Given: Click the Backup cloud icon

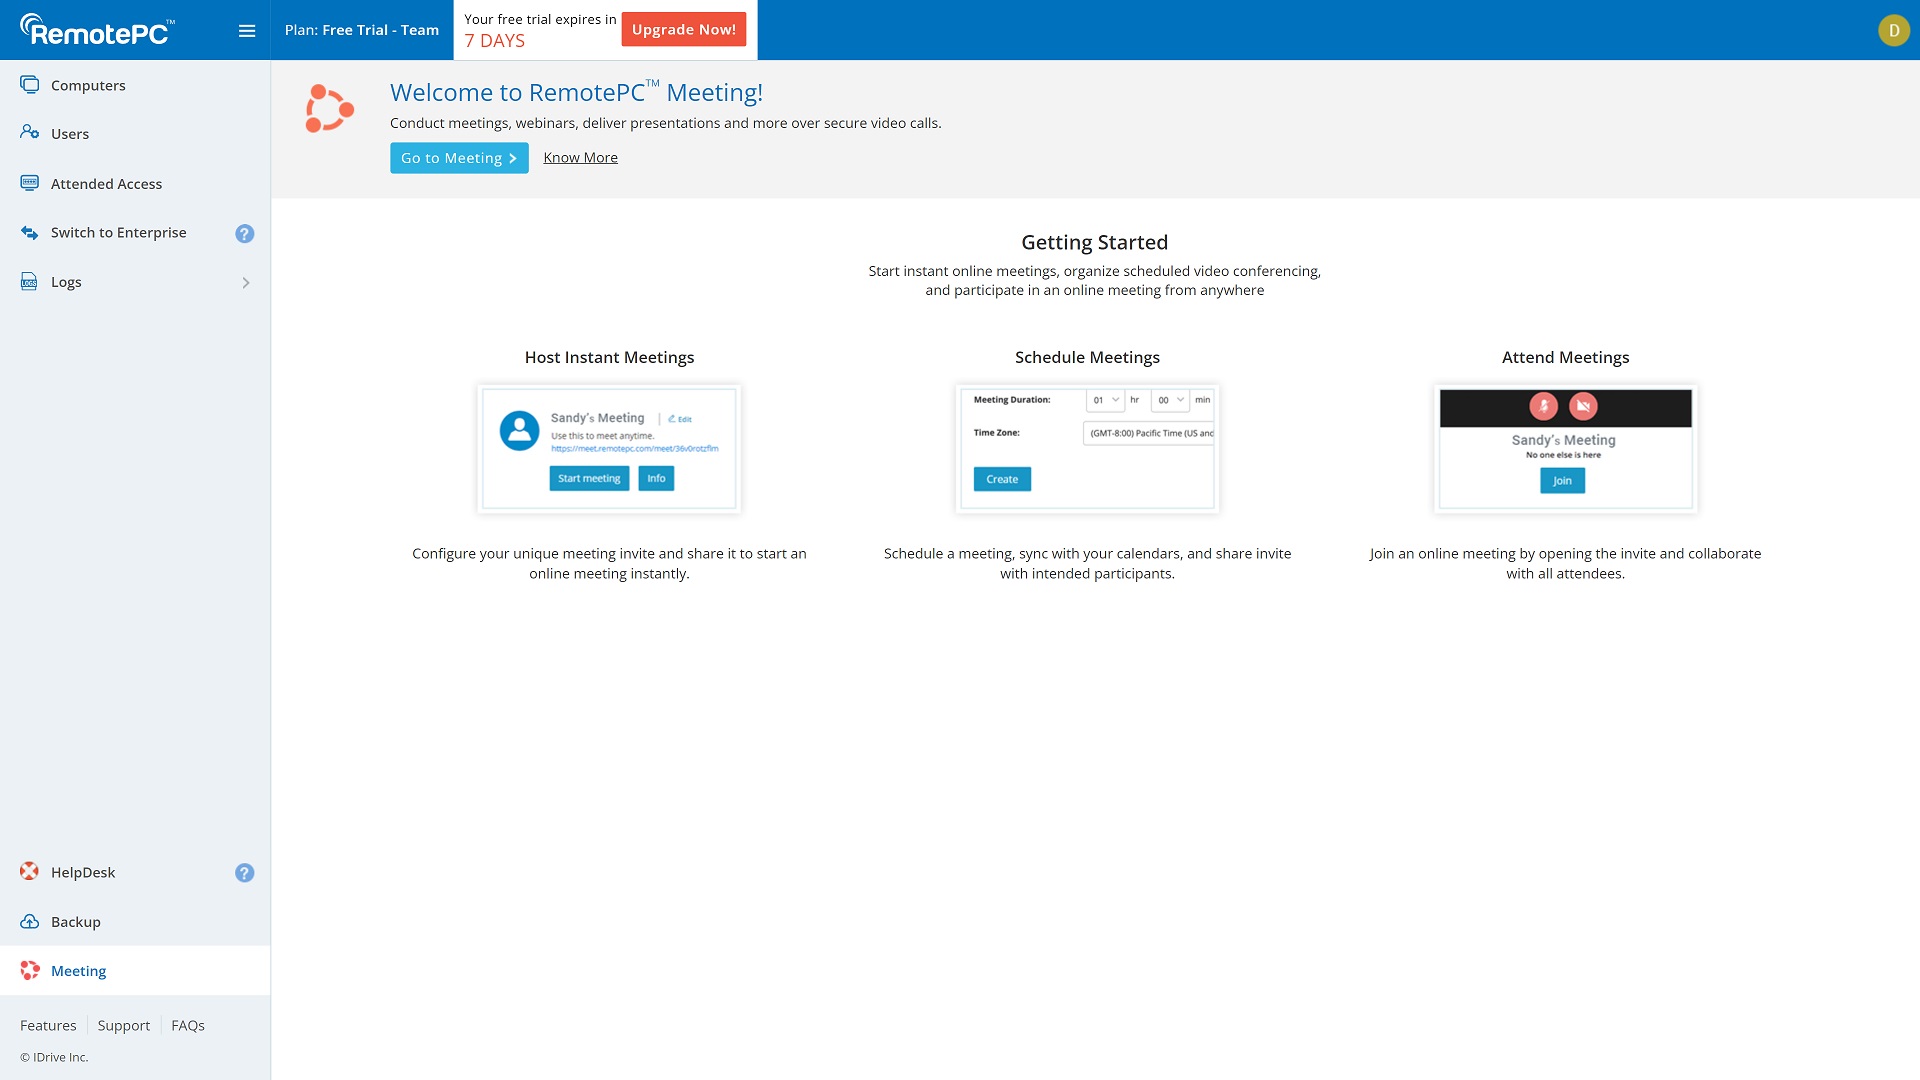Looking at the screenshot, I should (x=30, y=922).
